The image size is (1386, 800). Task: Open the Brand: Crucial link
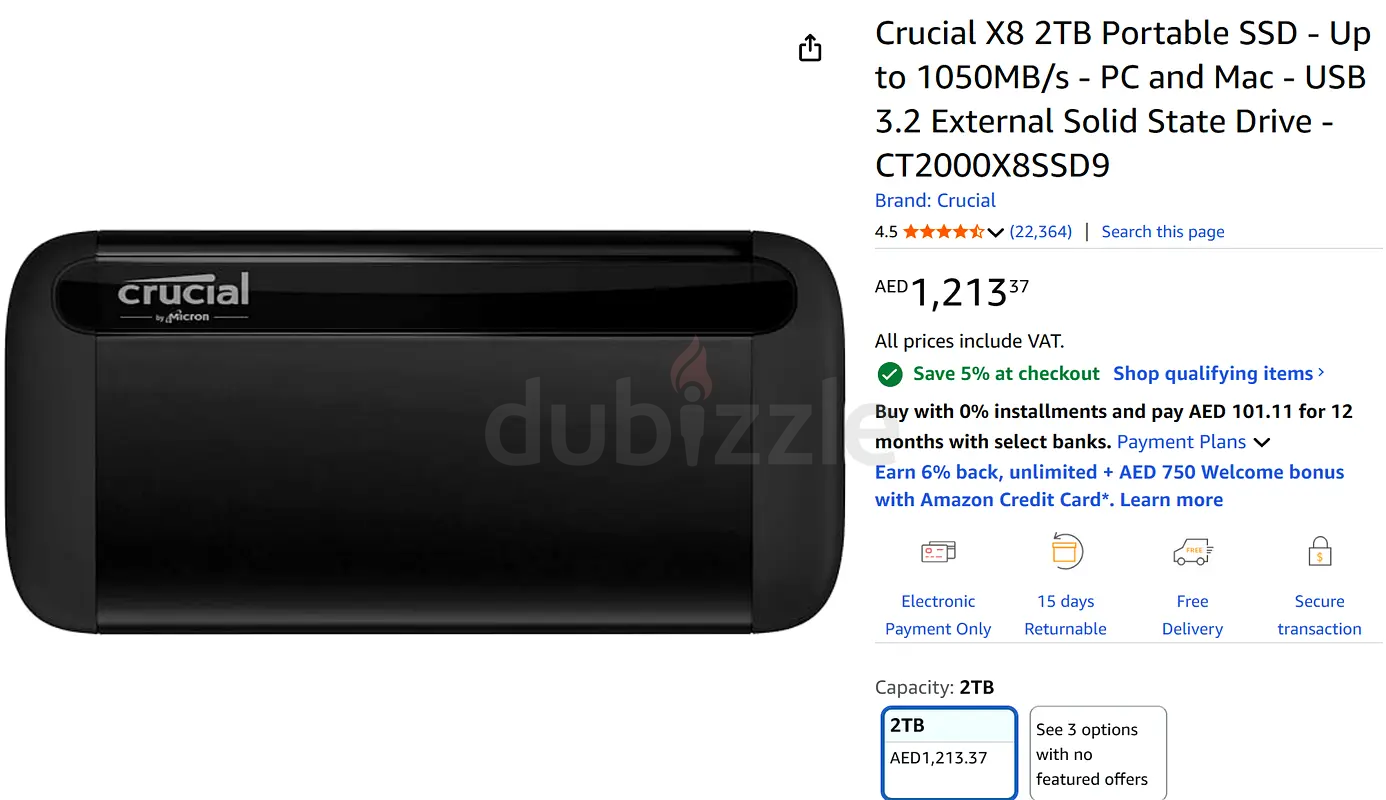point(935,200)
